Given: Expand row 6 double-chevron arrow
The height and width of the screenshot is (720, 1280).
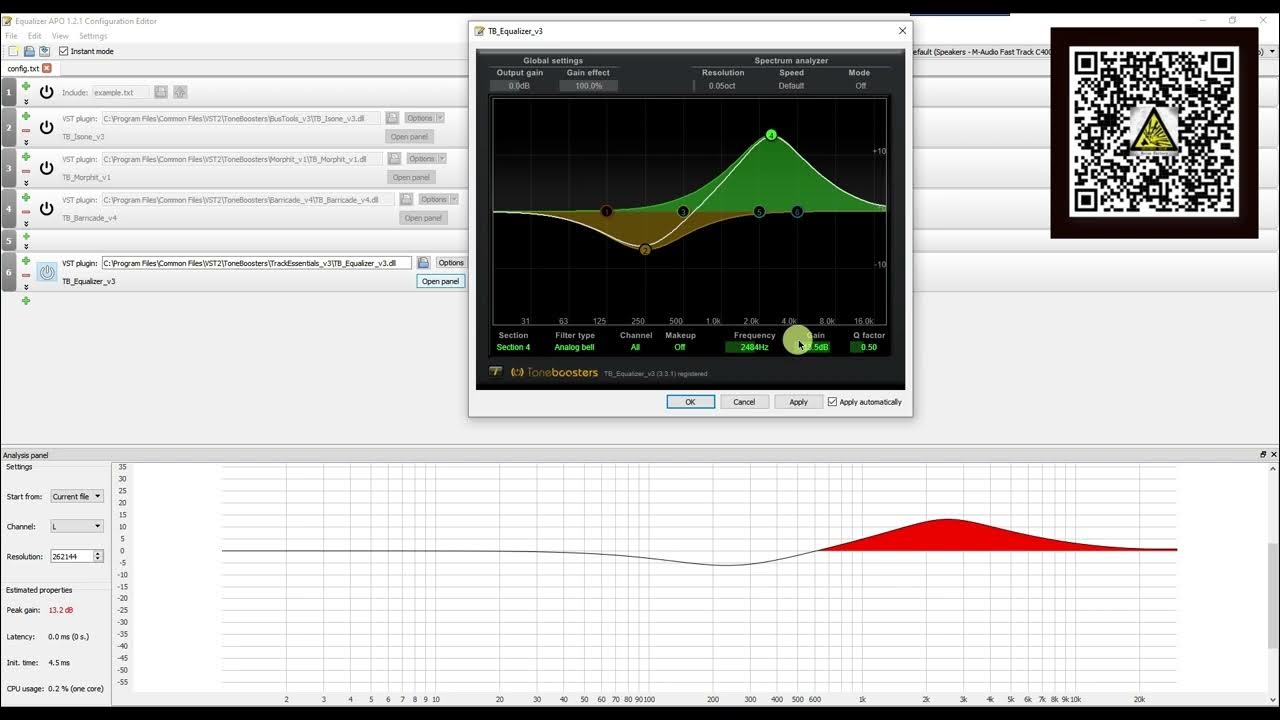Looking at the screenshot, I should point(26,286).
